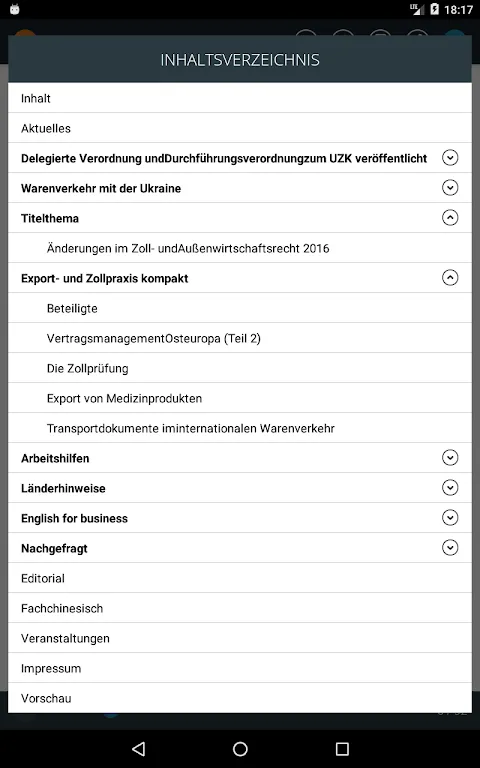This screenshot has width=480, height=768.
Task: Open the Aktuelles entry
Action: [240, 128]
